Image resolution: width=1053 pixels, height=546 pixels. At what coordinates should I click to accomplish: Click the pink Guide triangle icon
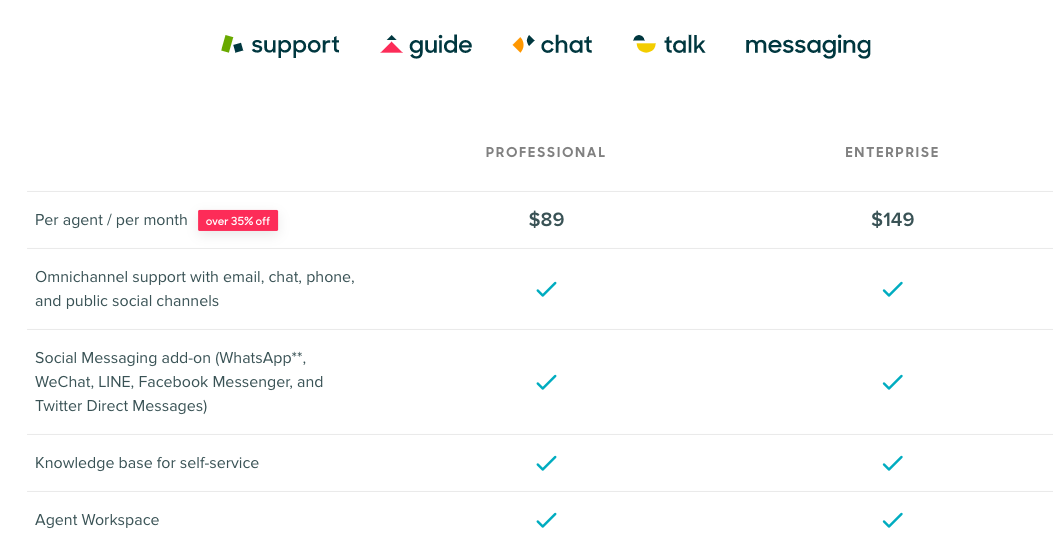(391, 44)
